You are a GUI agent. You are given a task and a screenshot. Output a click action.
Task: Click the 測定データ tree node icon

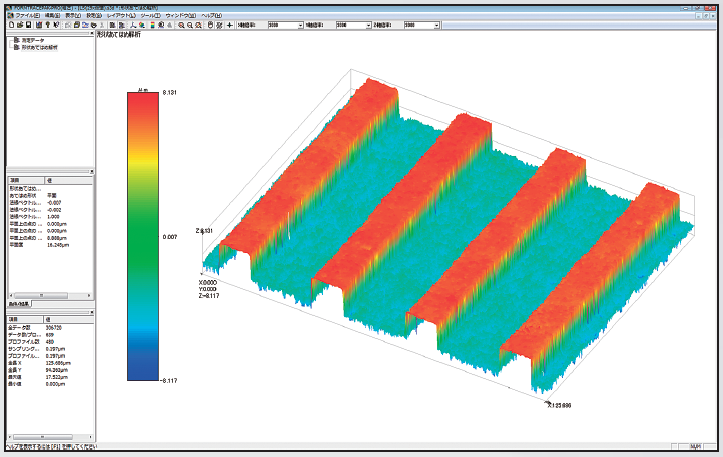[17, 40]
